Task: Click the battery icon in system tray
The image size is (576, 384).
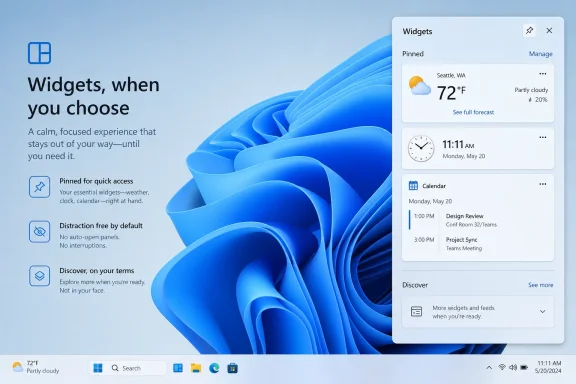Action: click(x=524, y=367)
